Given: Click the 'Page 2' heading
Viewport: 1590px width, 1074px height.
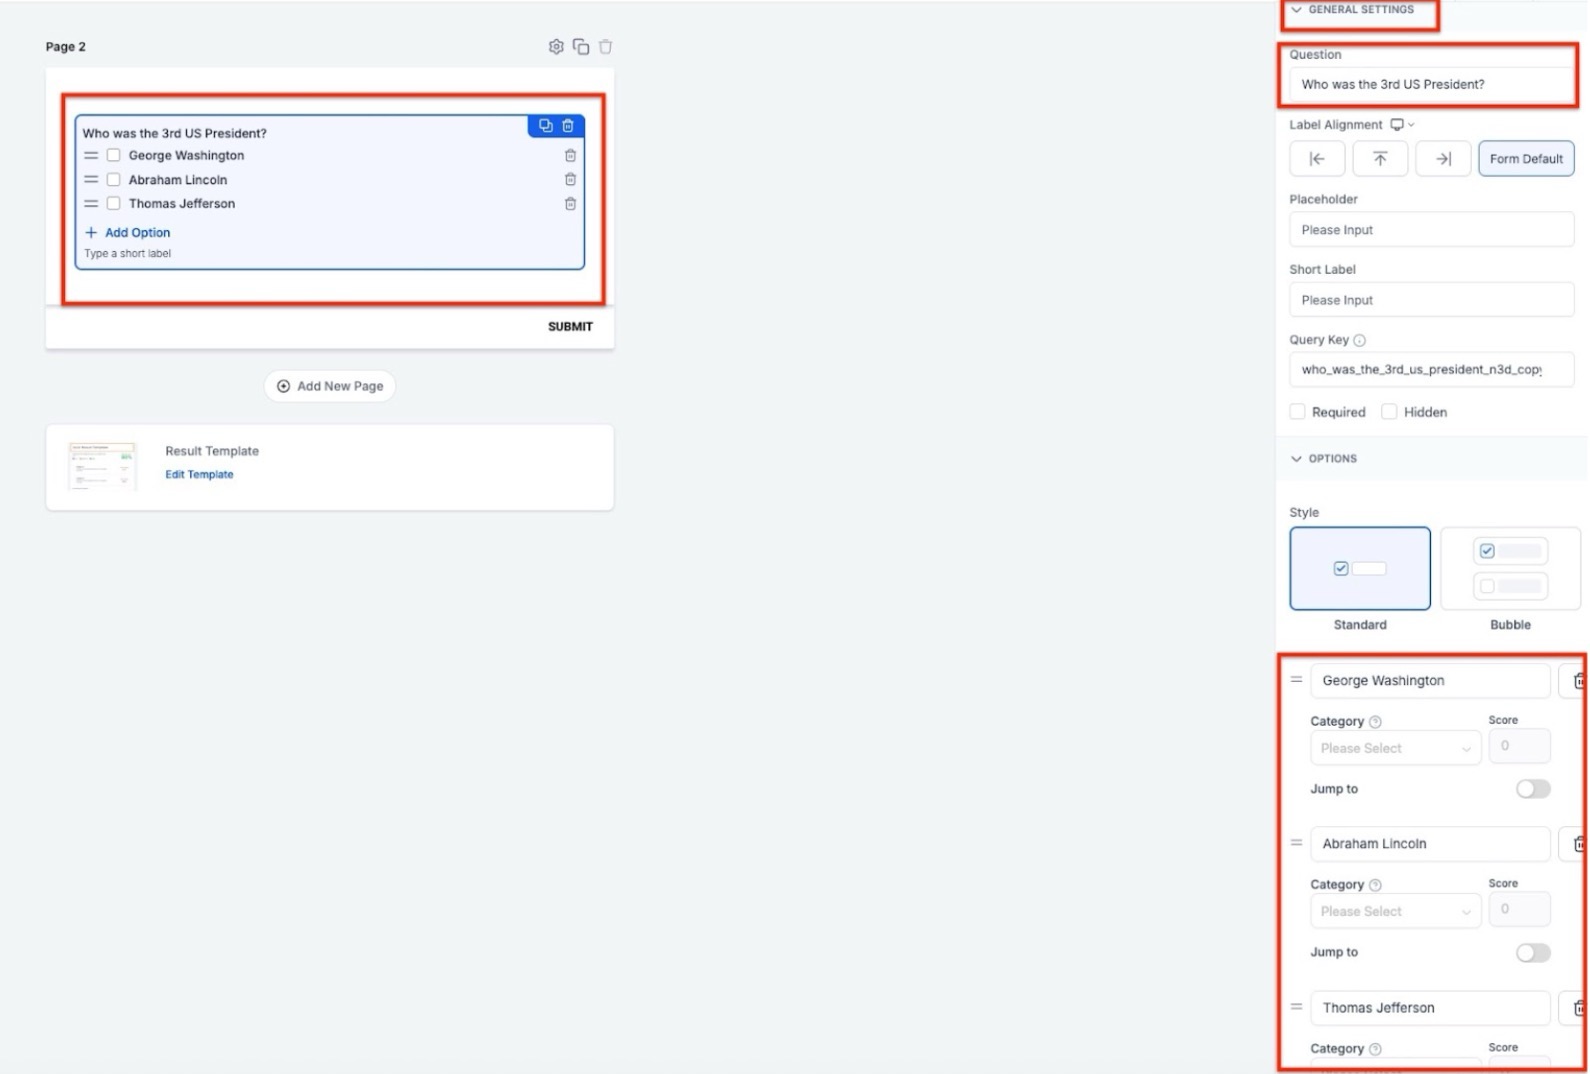Looking at the screenshot, I should coord(66,47).
